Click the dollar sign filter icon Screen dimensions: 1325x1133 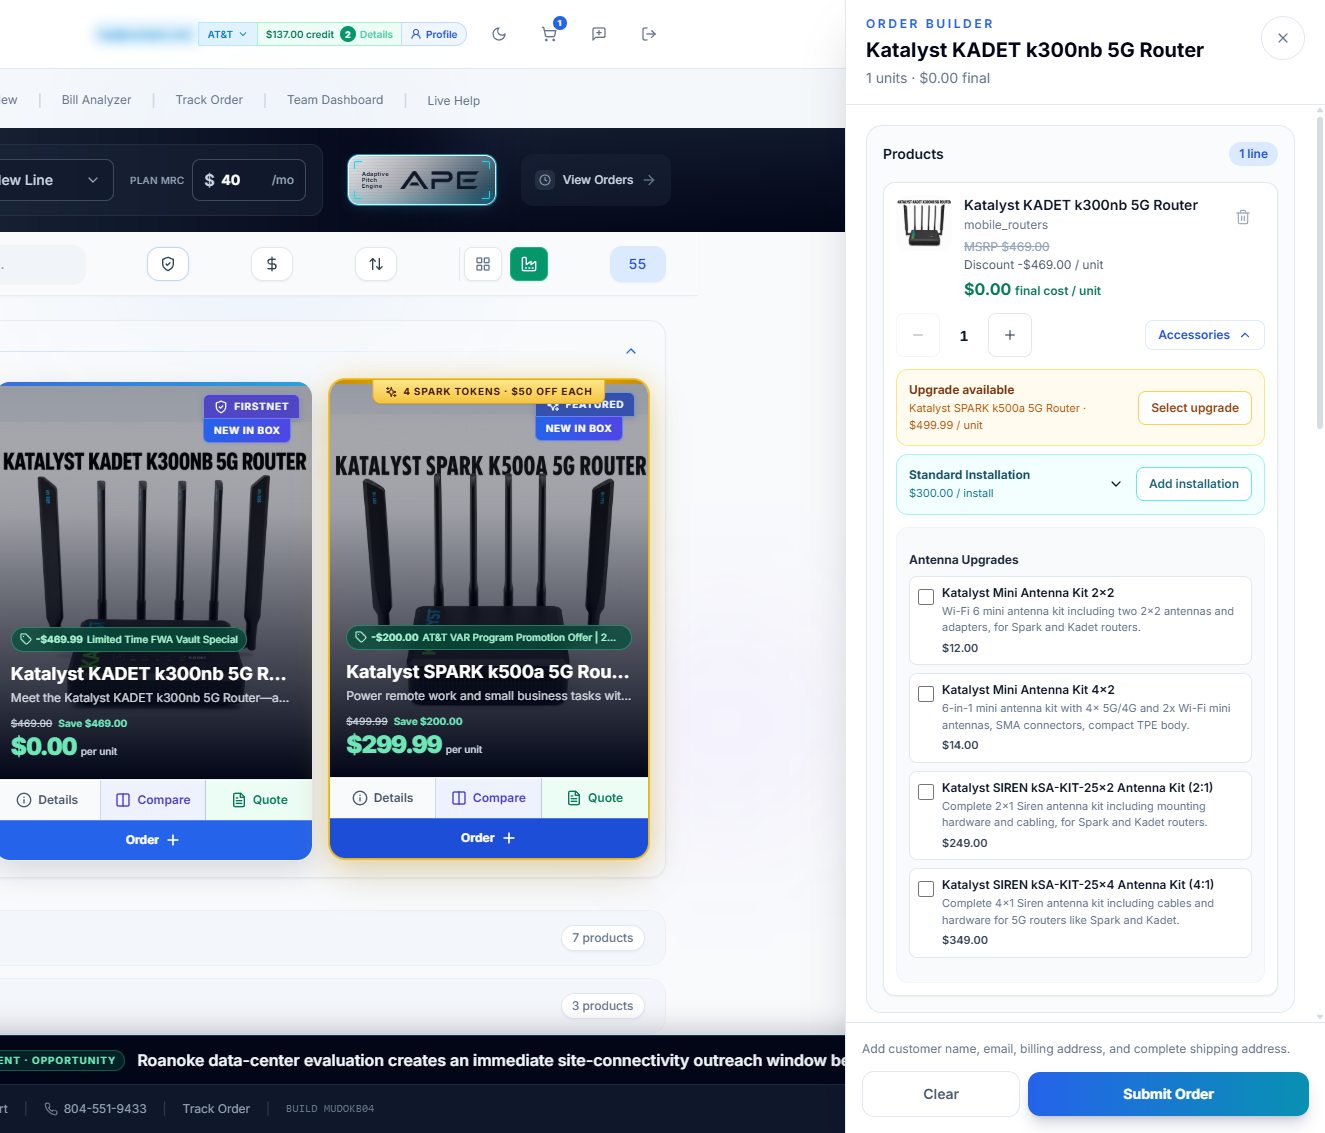[272, 264]
